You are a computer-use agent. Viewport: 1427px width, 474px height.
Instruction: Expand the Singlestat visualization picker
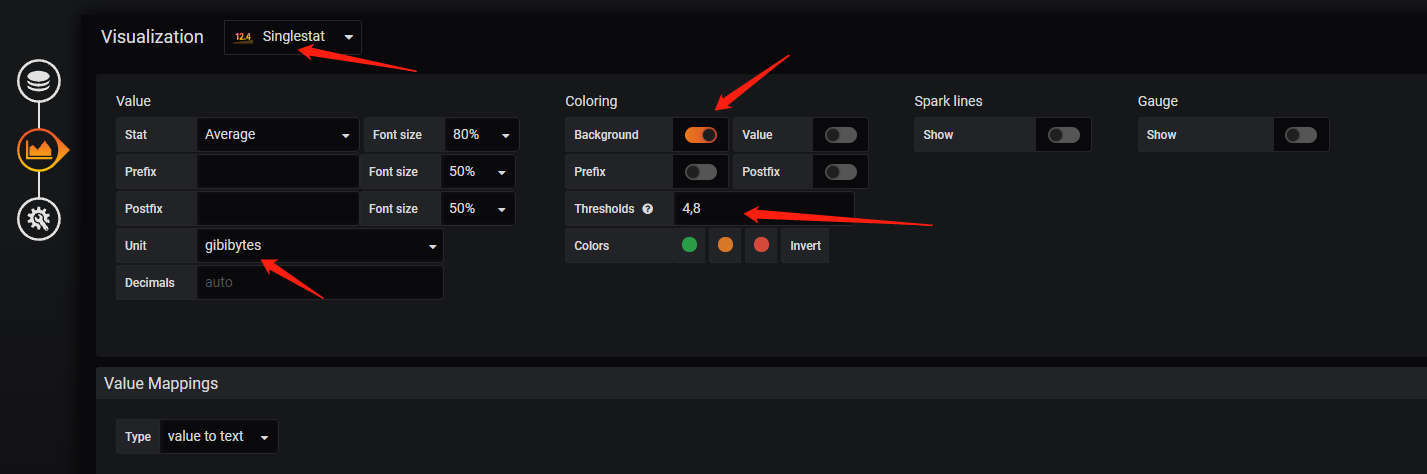coord(293,37)
